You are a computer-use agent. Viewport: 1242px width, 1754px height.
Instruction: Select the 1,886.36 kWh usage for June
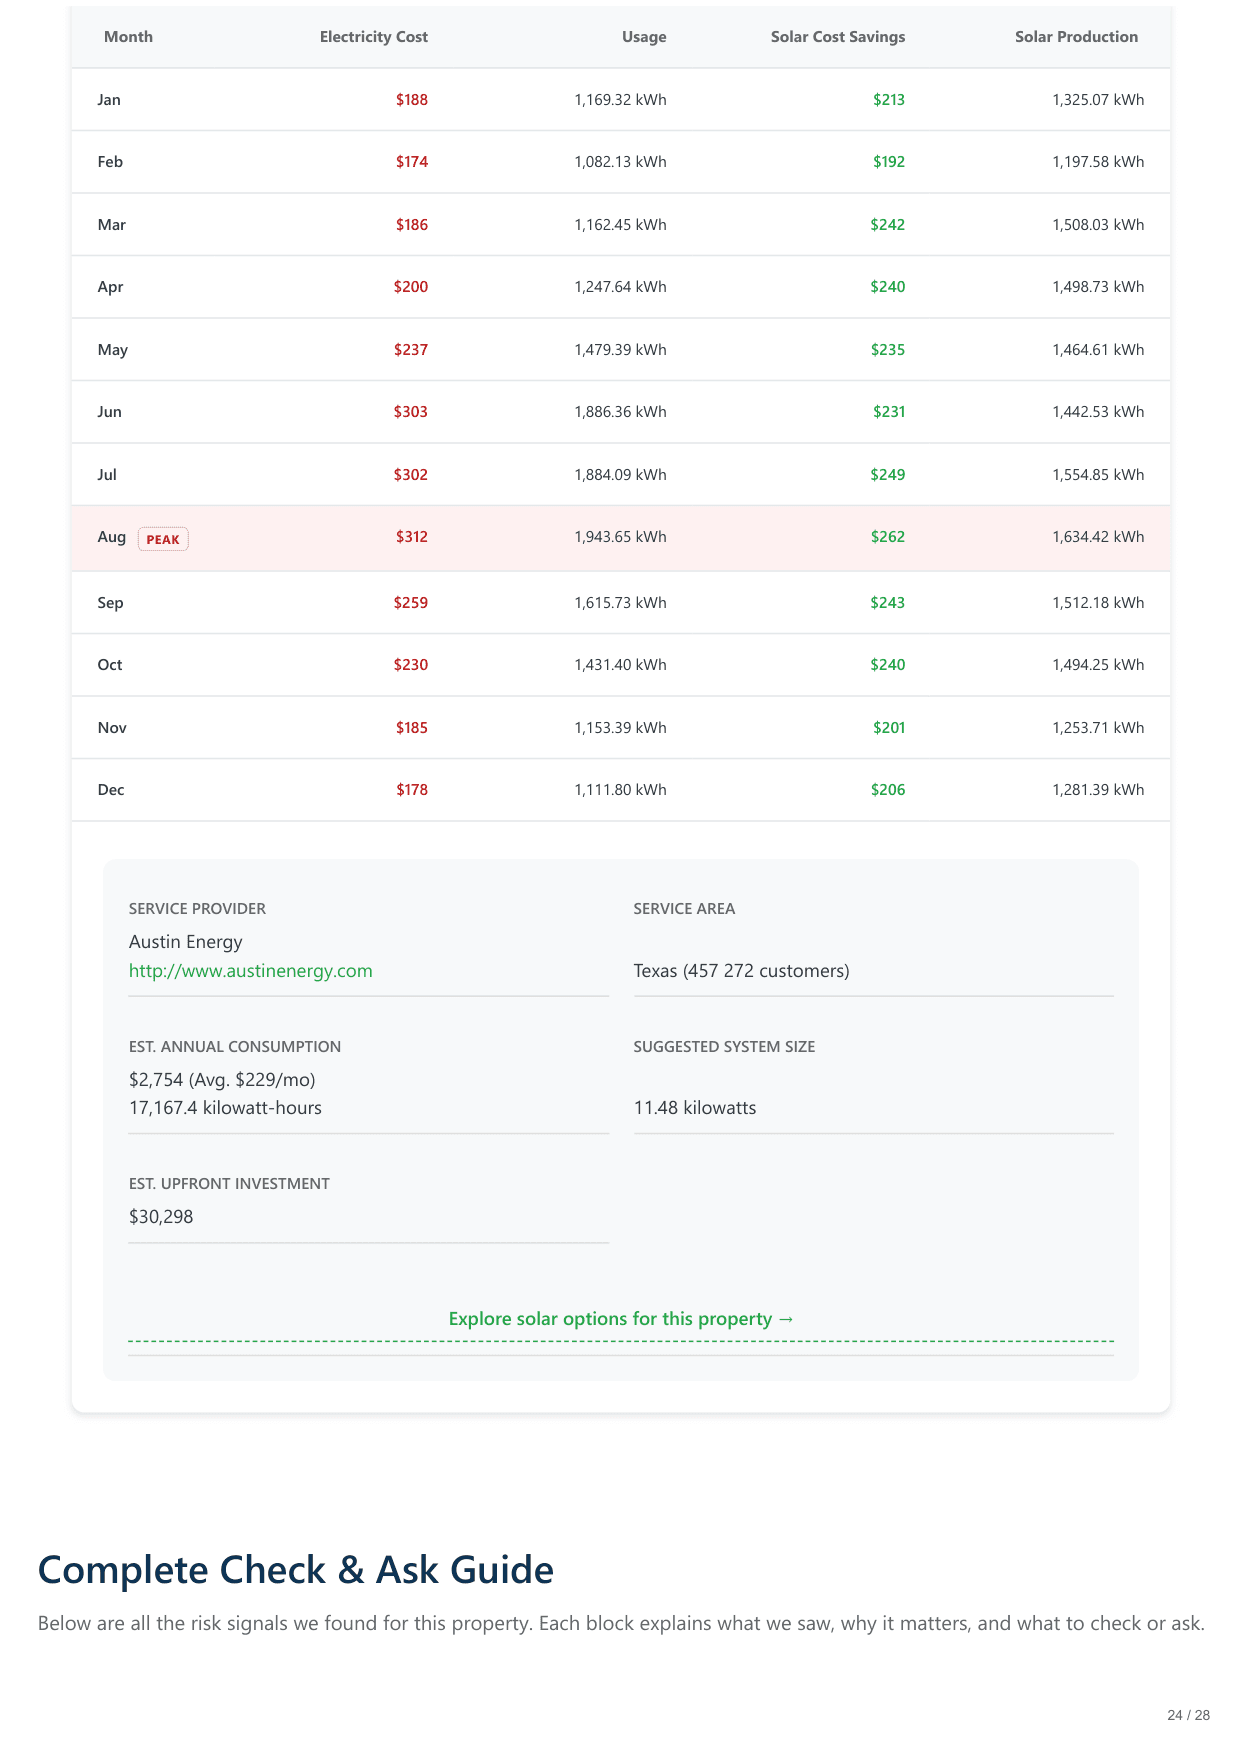tap(620, 412)
